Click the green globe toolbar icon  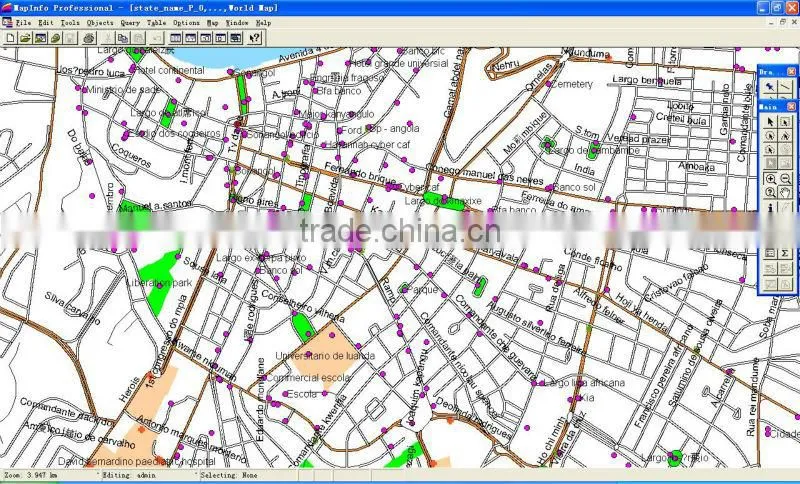(55, 38)
